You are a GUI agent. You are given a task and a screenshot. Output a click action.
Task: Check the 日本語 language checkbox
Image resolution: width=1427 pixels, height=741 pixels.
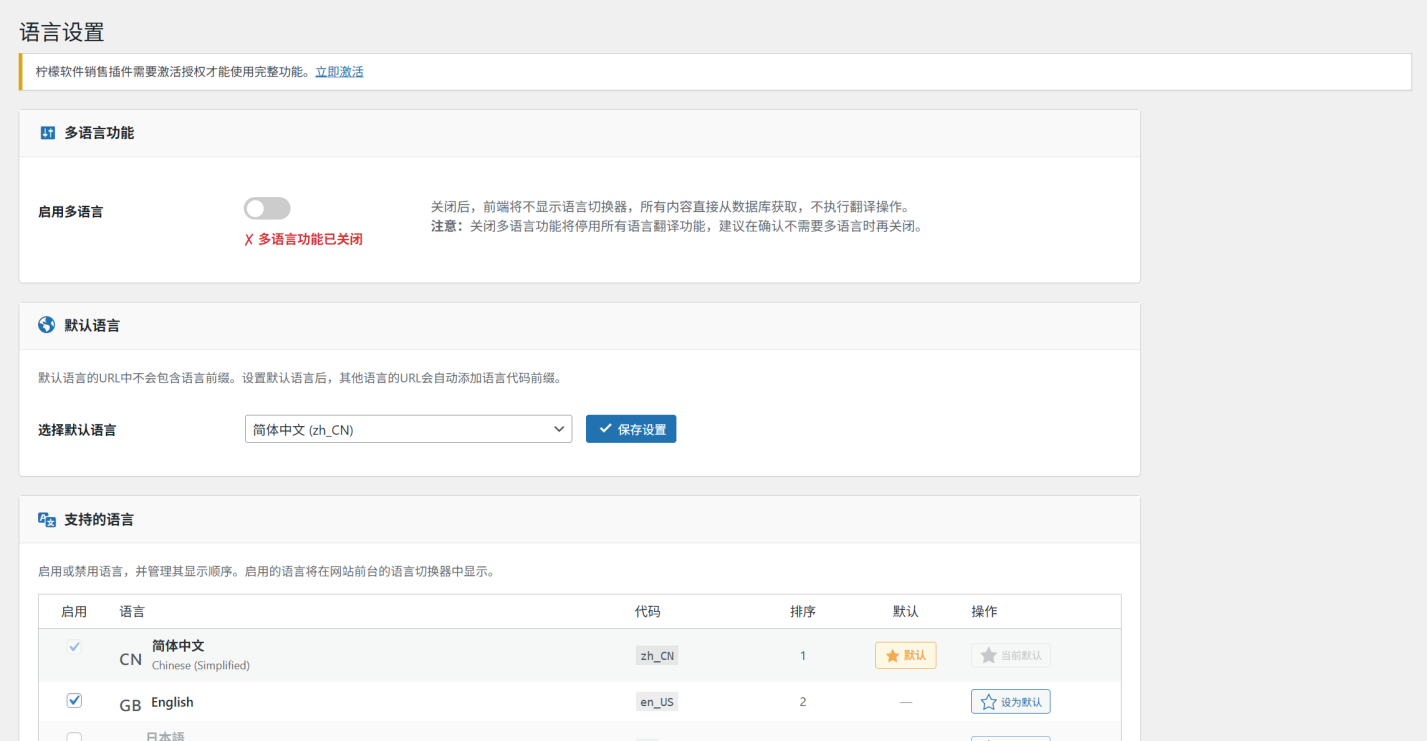(x=74, y=737)
